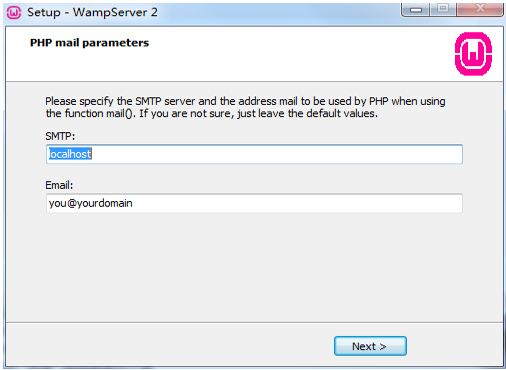The width and height of the screenshot is (506, 370).
Task: Click the SMTP: field label
Action: coord(60,136)
